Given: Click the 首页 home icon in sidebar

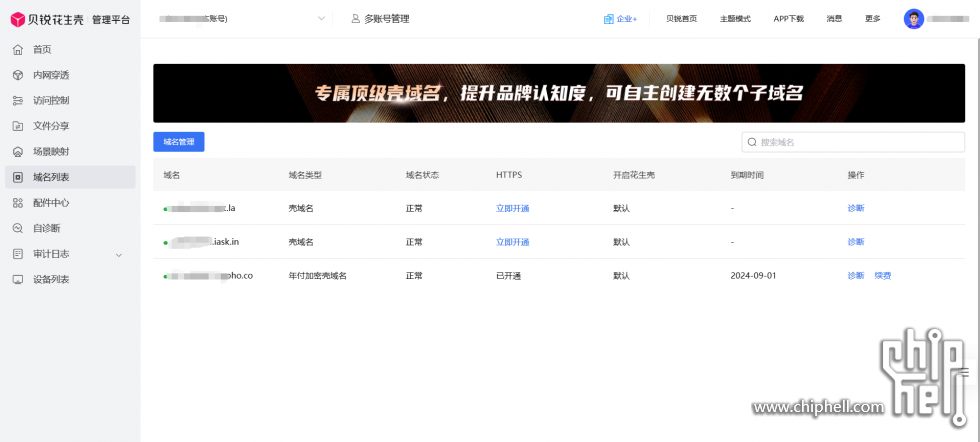Looking at the screenshot, I should coord(18,49).
